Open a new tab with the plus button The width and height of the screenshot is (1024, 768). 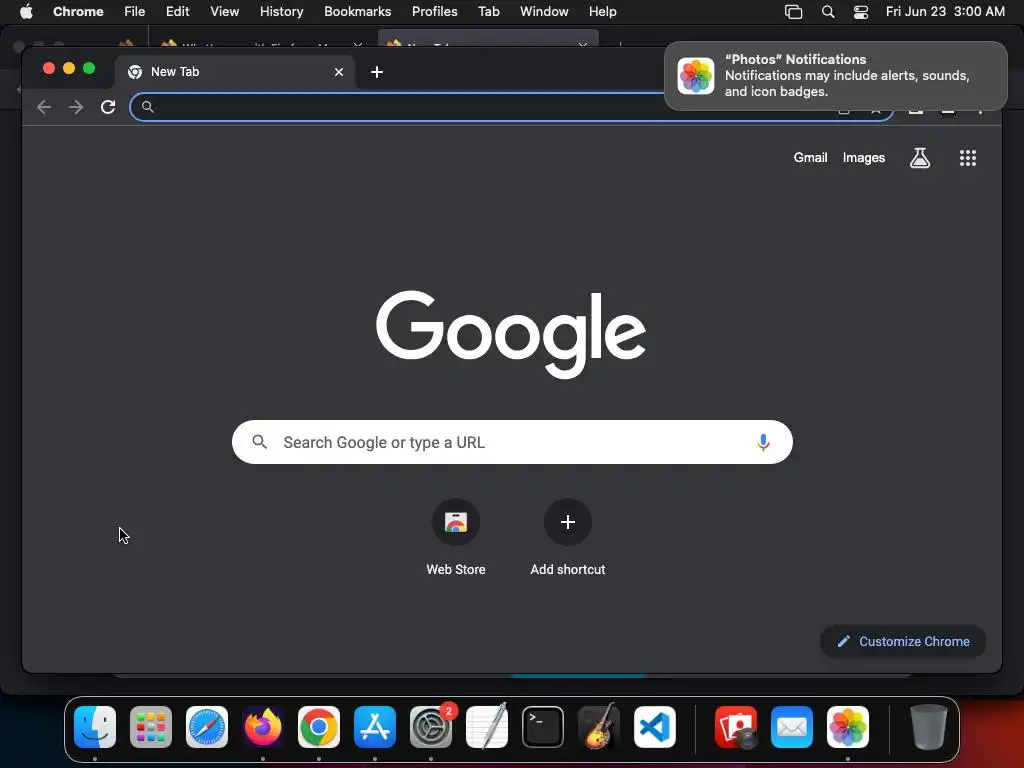[x=377, y=72]
